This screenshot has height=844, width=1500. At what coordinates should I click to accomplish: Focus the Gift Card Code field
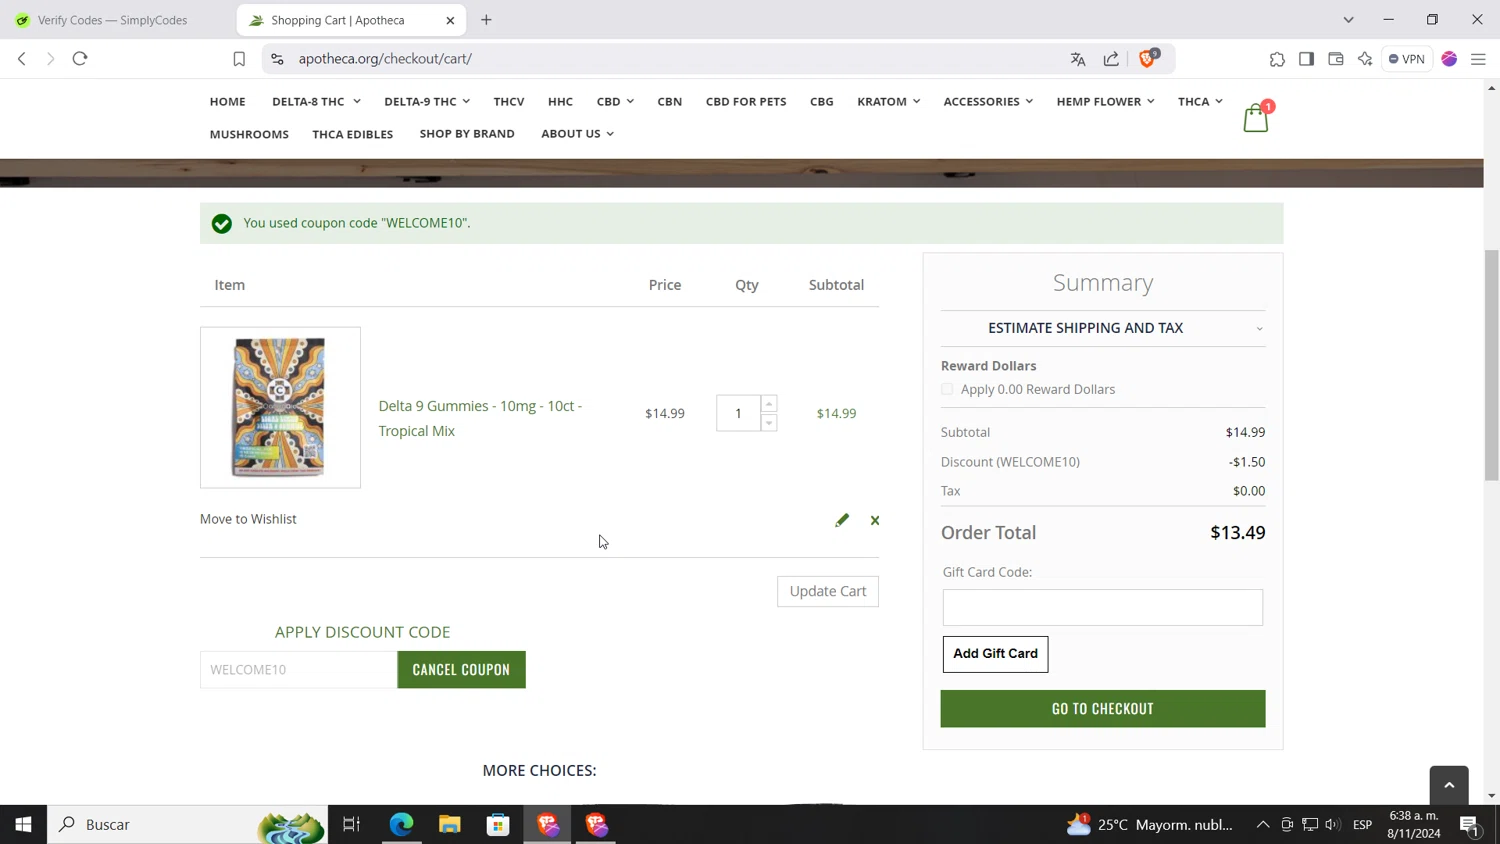(1103, 607)
